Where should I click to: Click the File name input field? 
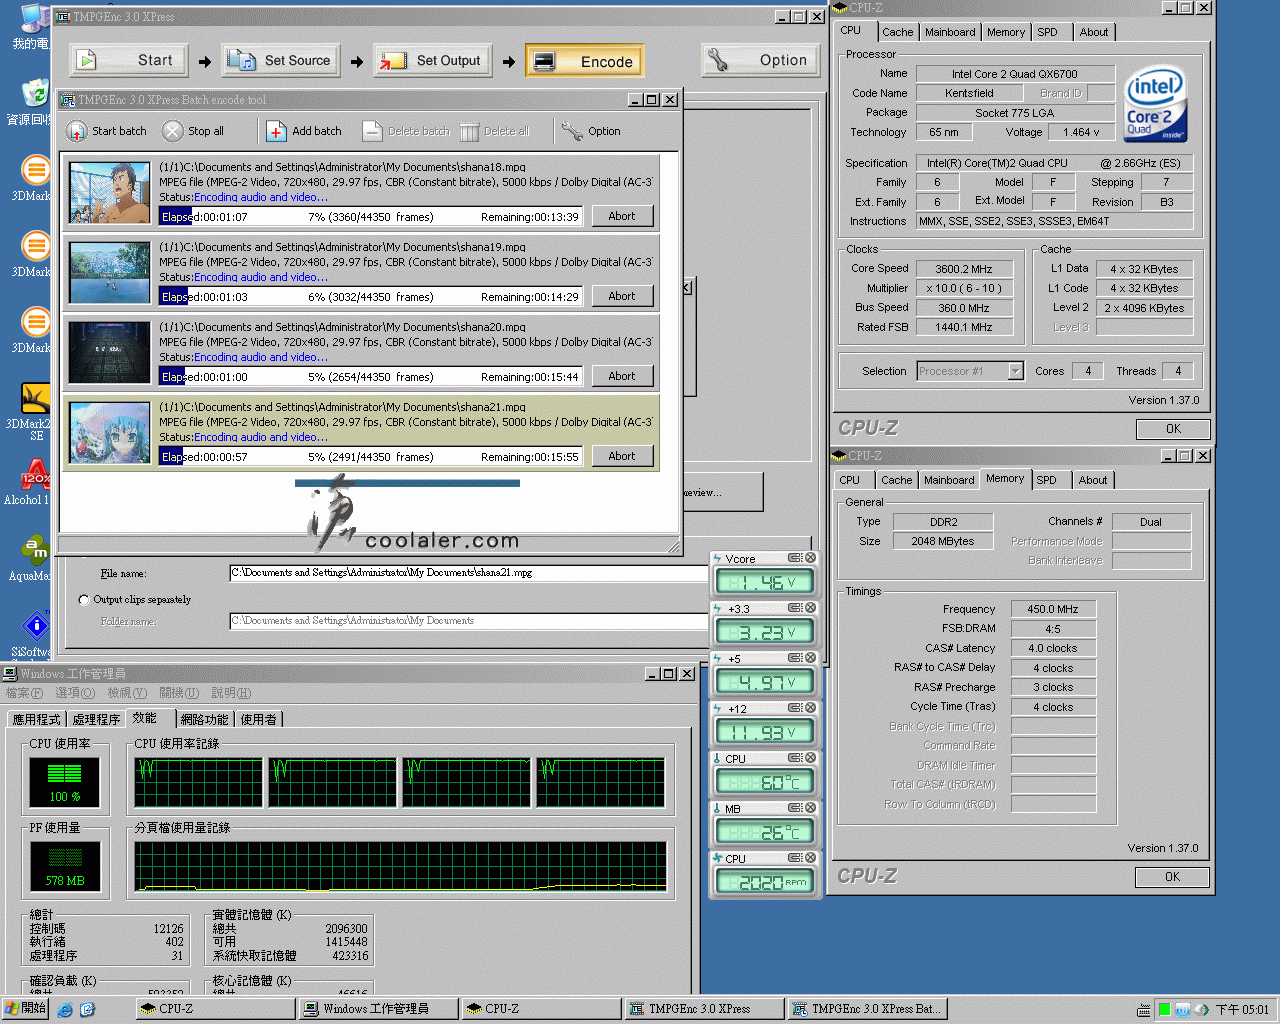[x=468, y=573]
